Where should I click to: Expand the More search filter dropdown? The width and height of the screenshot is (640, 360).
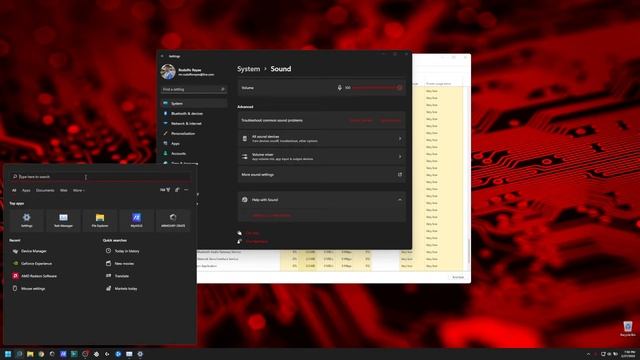79,190
